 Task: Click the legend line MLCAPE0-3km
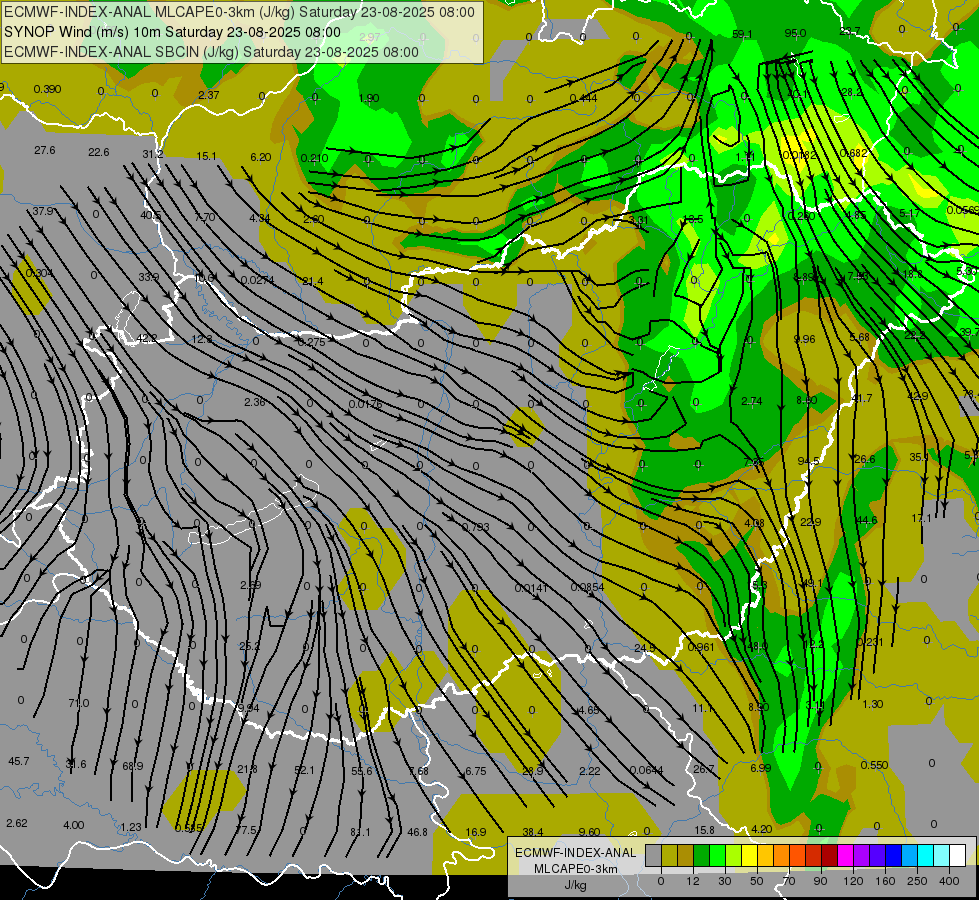[576, 869]
